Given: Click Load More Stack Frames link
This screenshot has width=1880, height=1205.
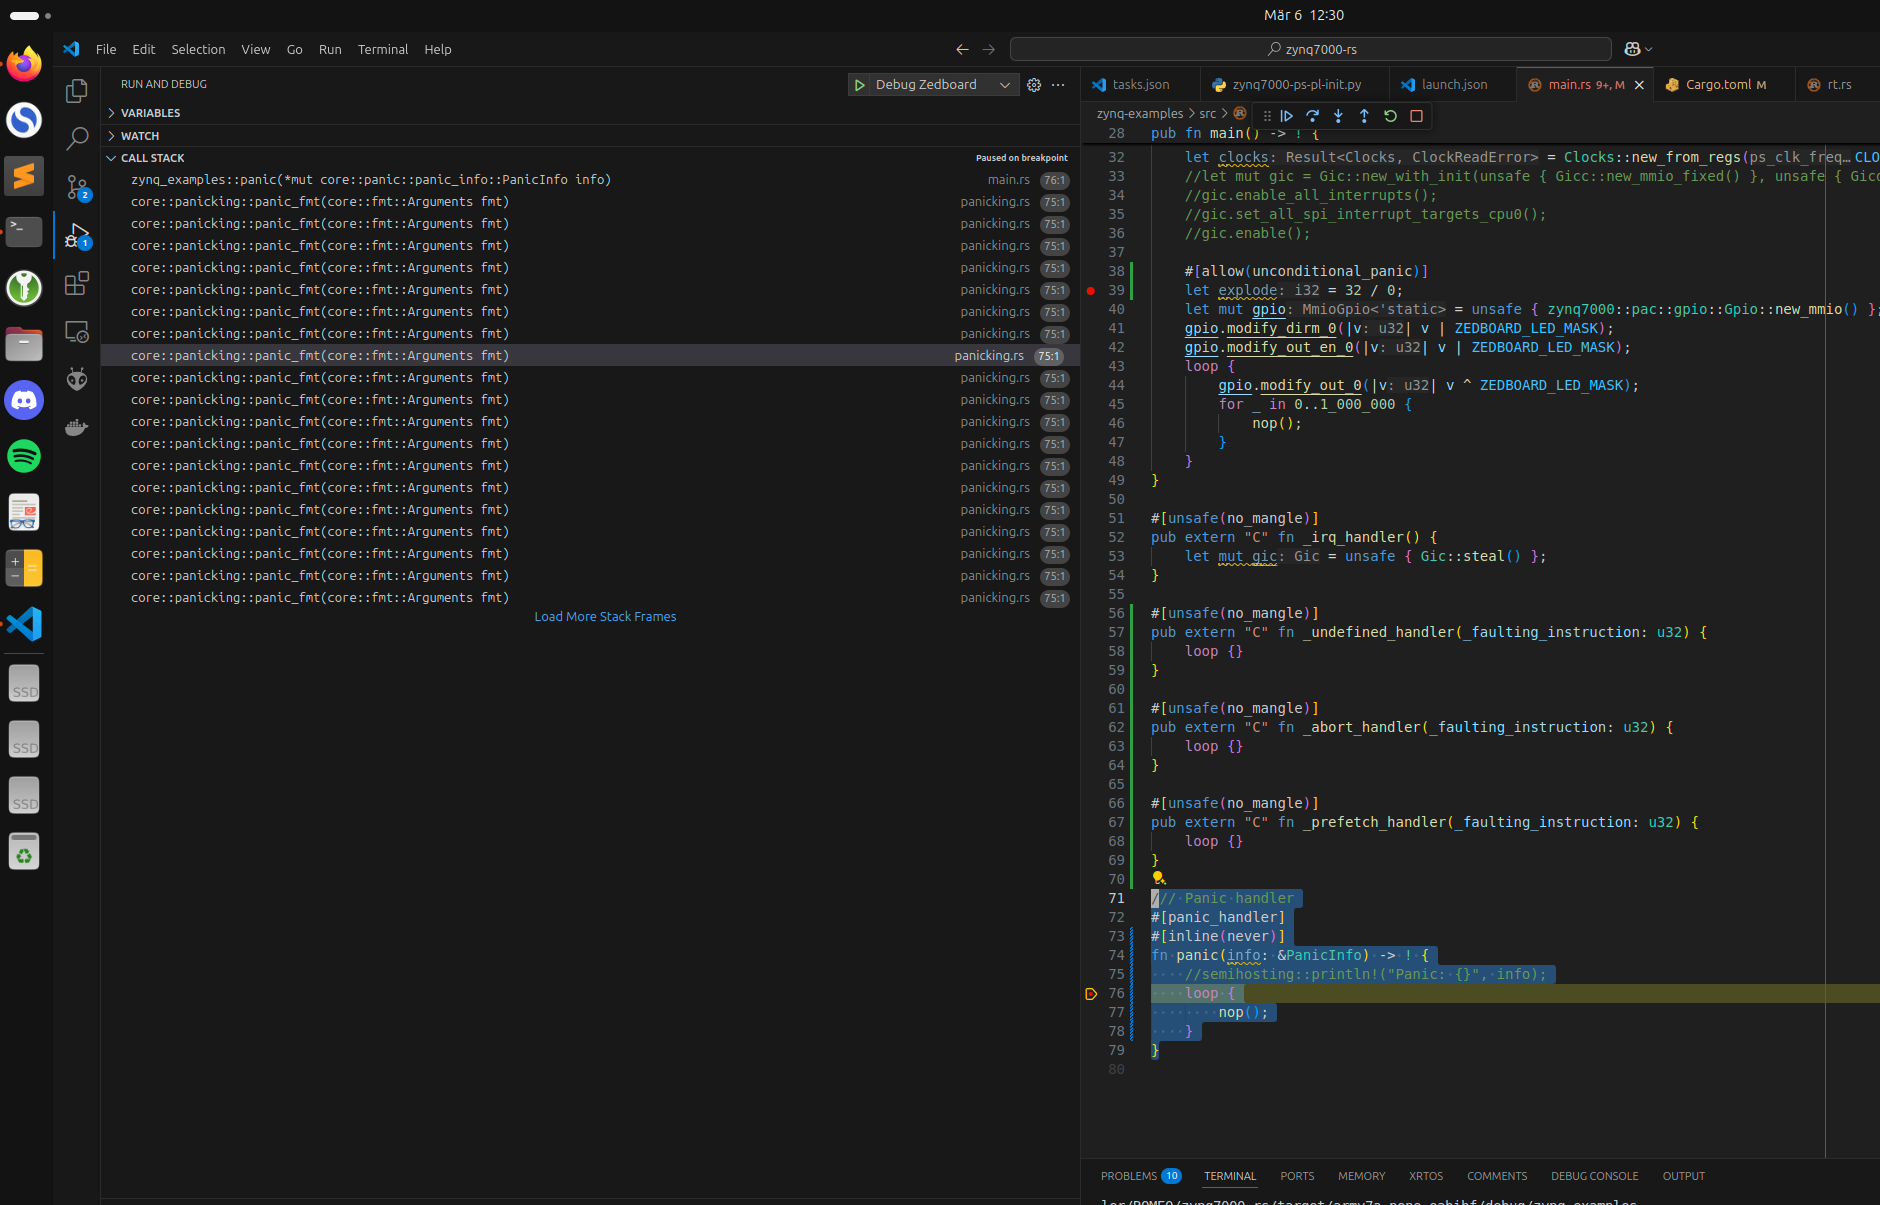Looking at the screenshot, I should point(605,617).
